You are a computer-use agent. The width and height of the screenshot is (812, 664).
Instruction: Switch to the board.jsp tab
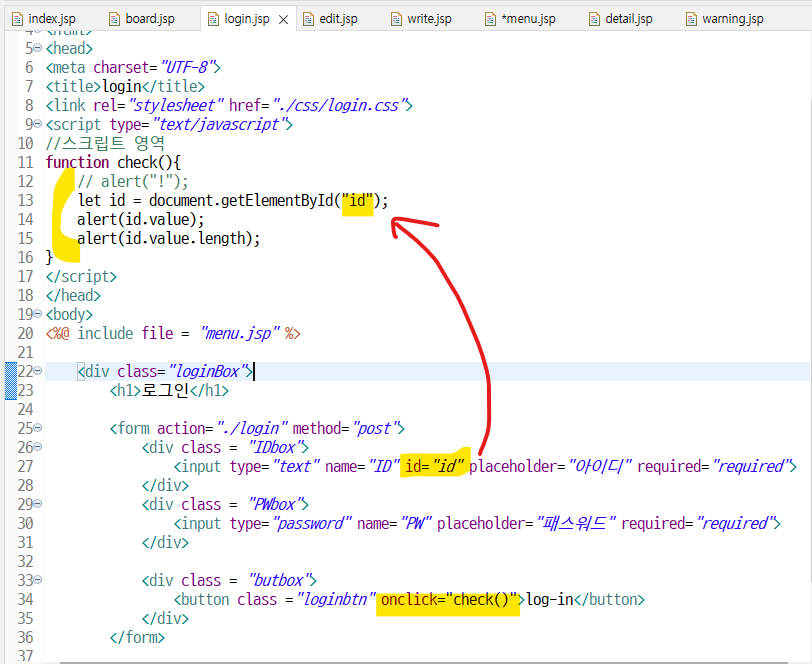(142, 19)
